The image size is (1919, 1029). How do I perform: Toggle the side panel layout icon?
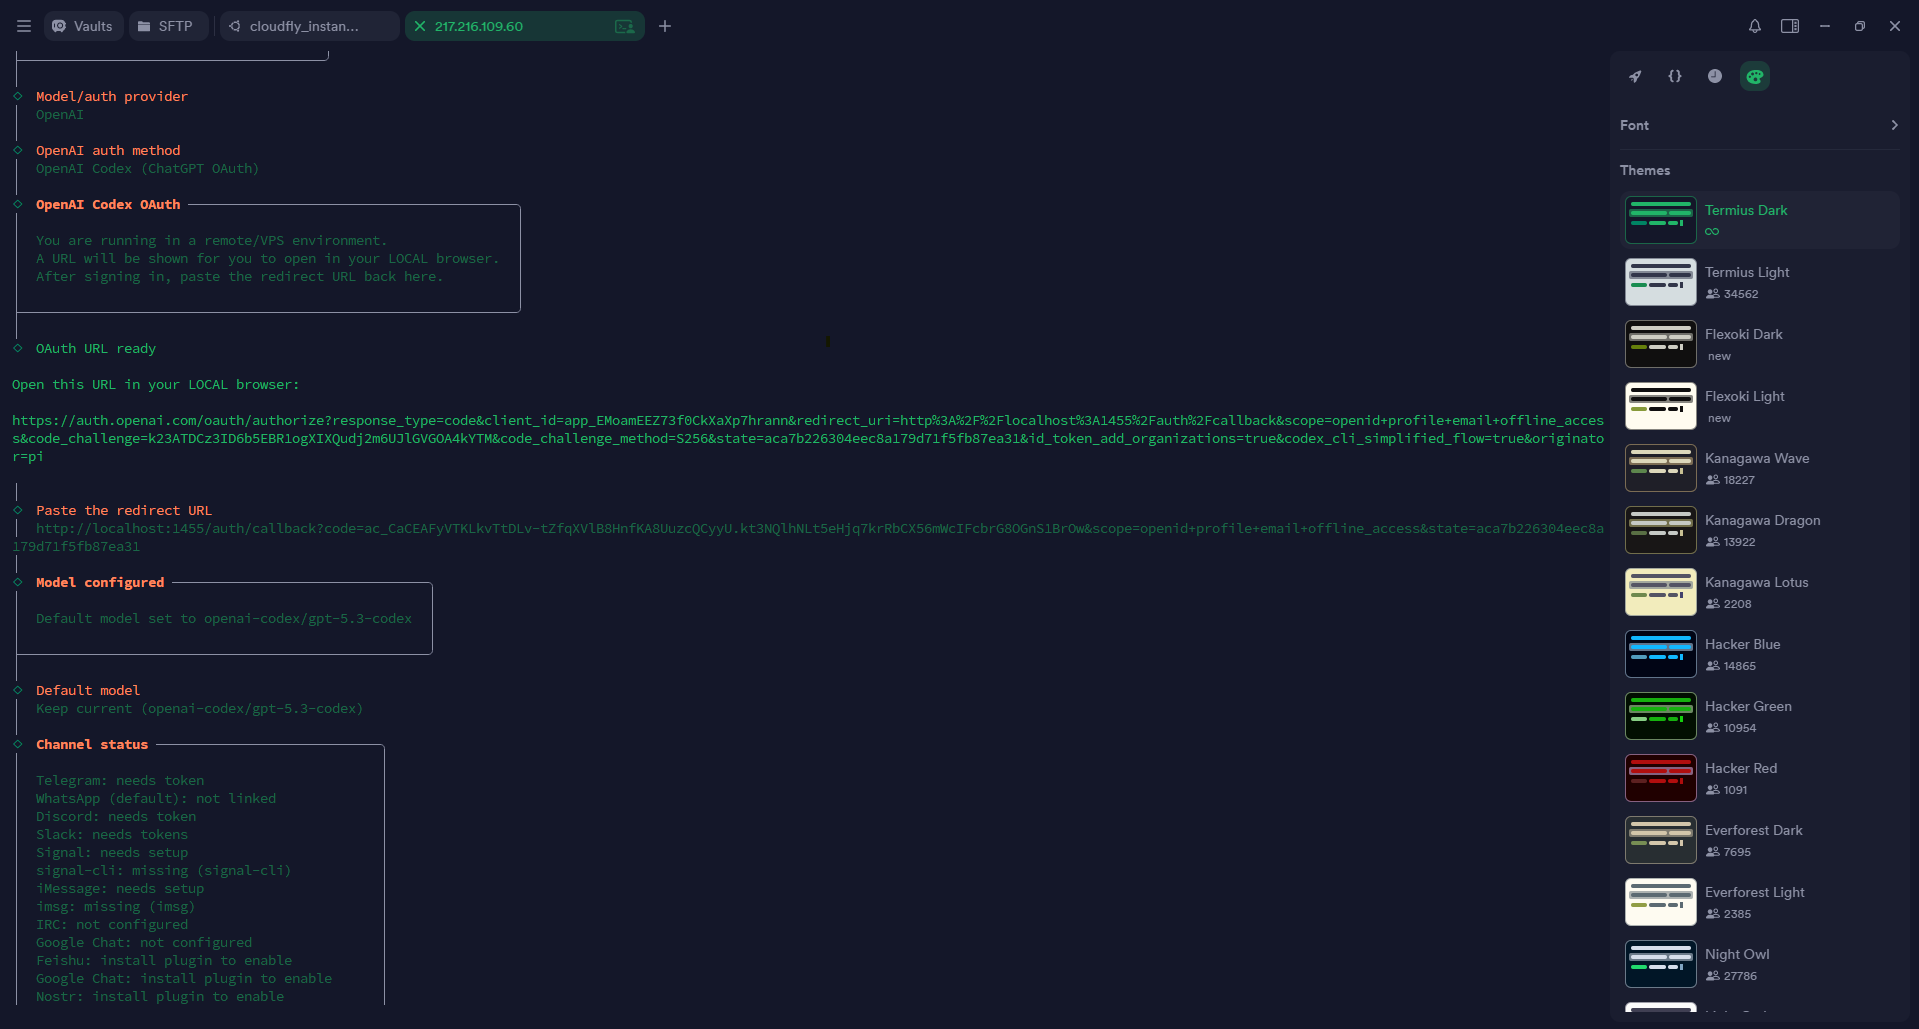[1790, 26]
